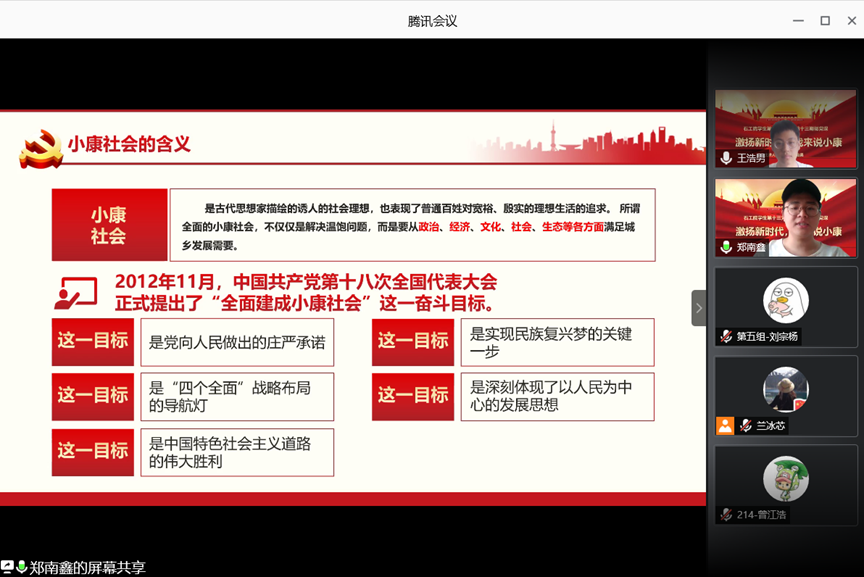Minimize the 腾讯会议 window

tap(798, 21)
